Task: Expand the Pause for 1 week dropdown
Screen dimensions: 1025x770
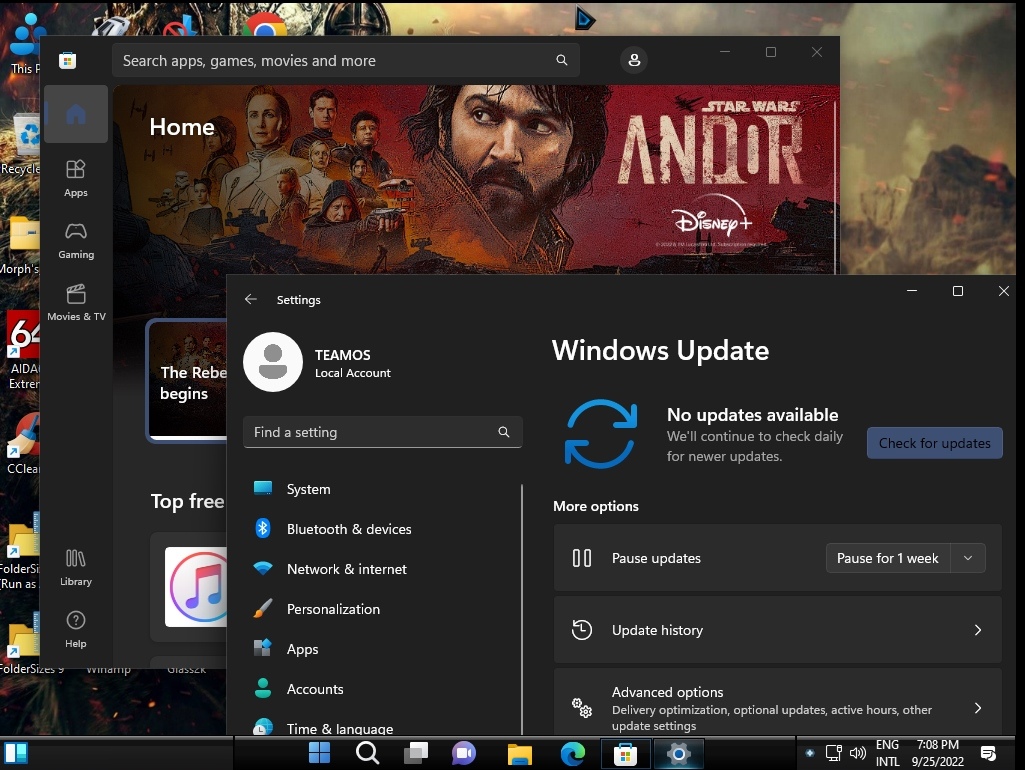Action: coord(967,558)
